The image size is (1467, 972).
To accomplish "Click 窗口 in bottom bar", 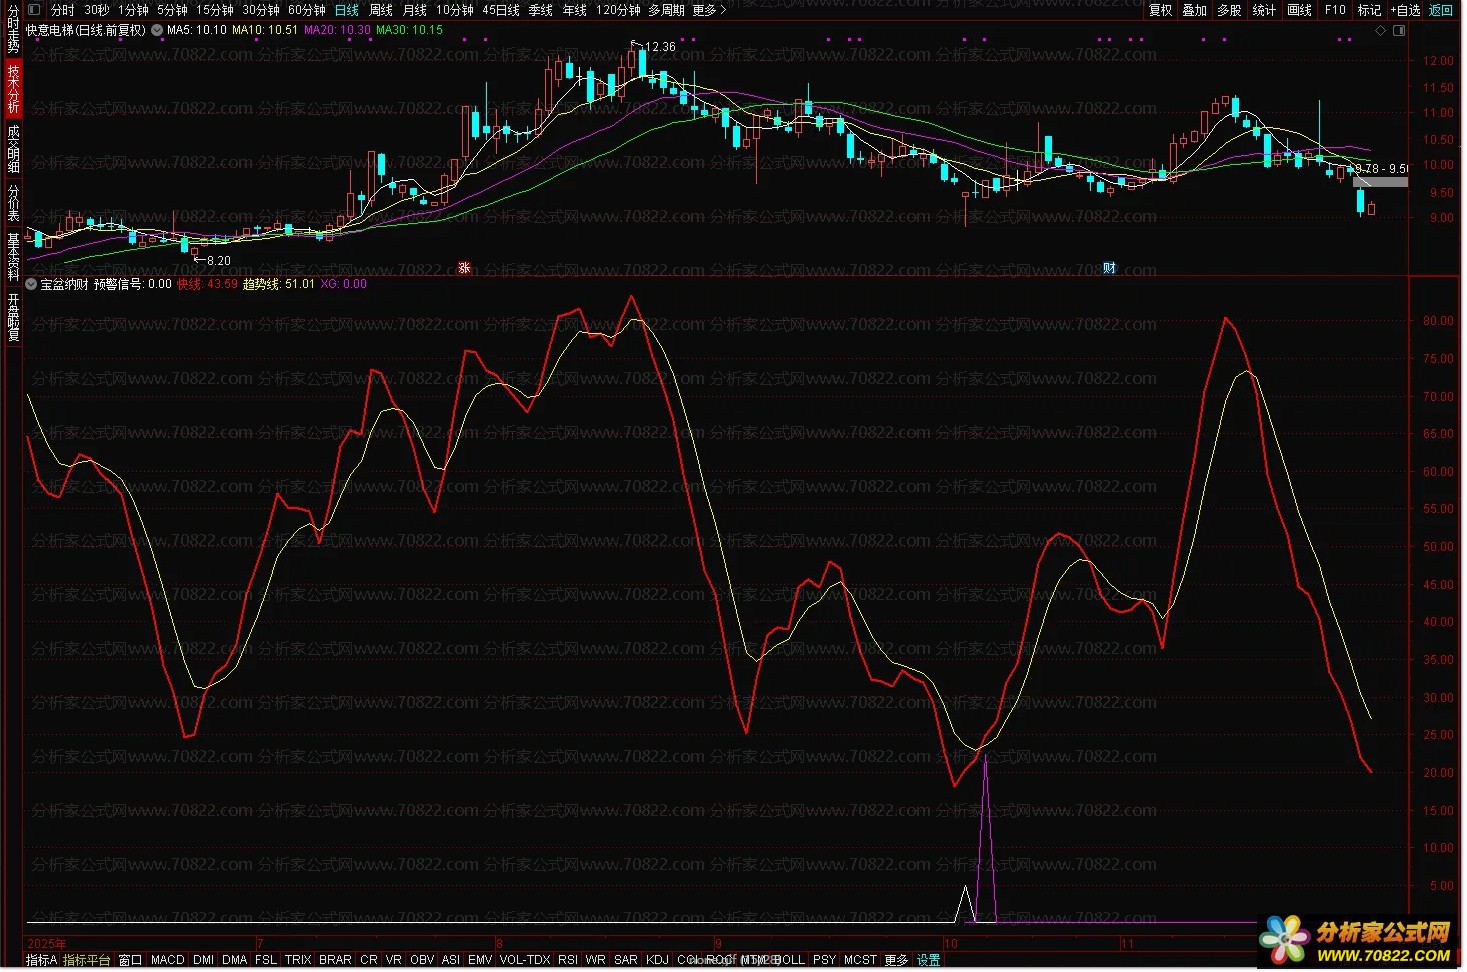I will coord(131,960).
